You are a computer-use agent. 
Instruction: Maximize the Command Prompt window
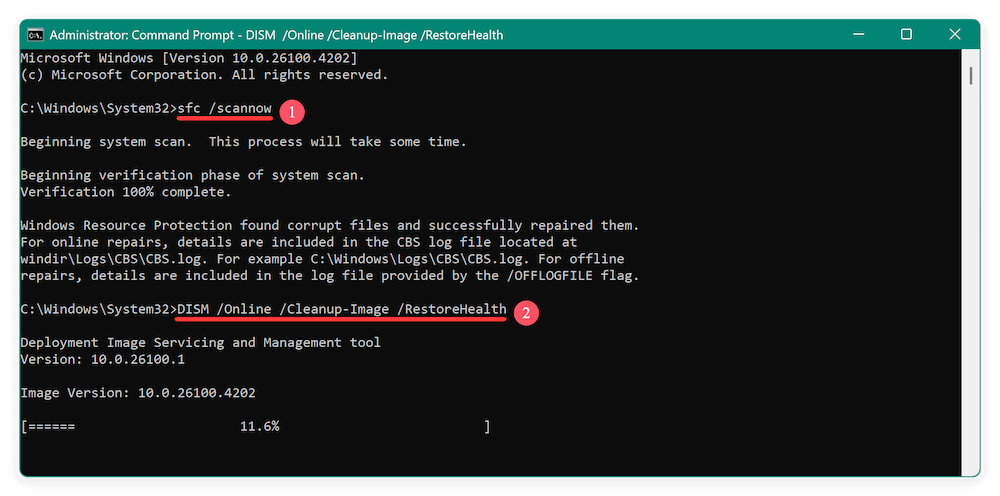pyautogui.click(x=906, y=35)
